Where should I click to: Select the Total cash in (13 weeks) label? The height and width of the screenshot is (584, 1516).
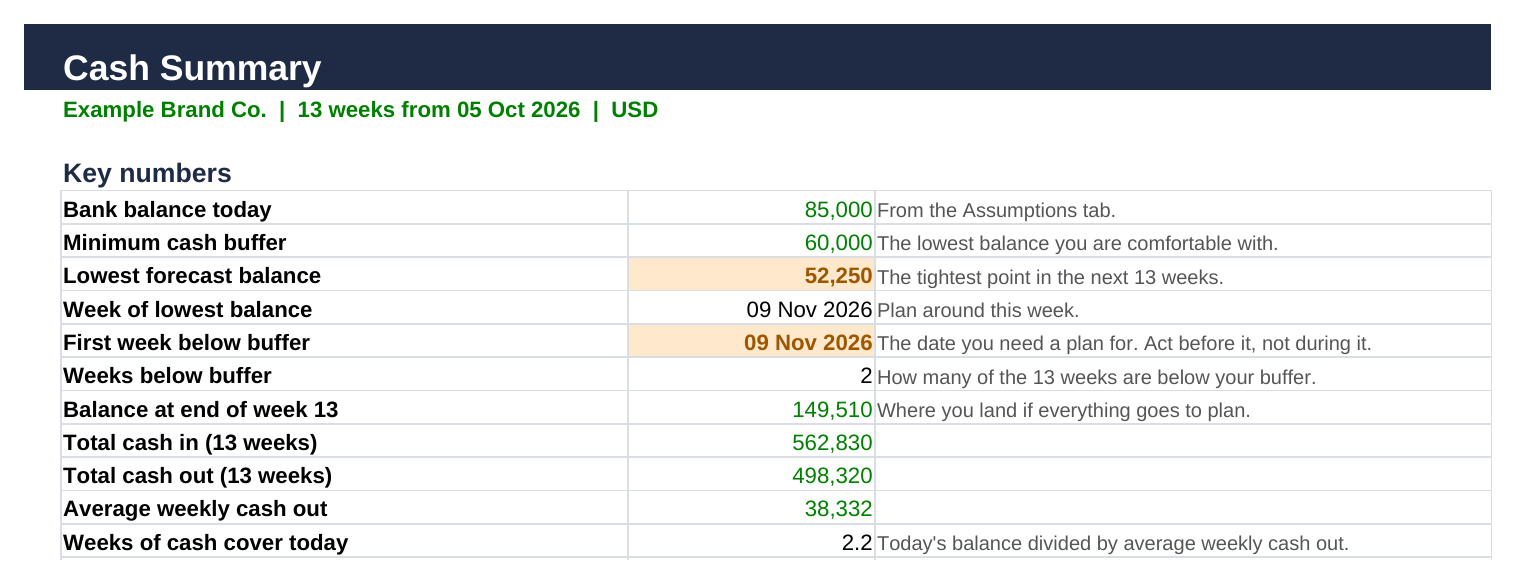click(190, 443)
